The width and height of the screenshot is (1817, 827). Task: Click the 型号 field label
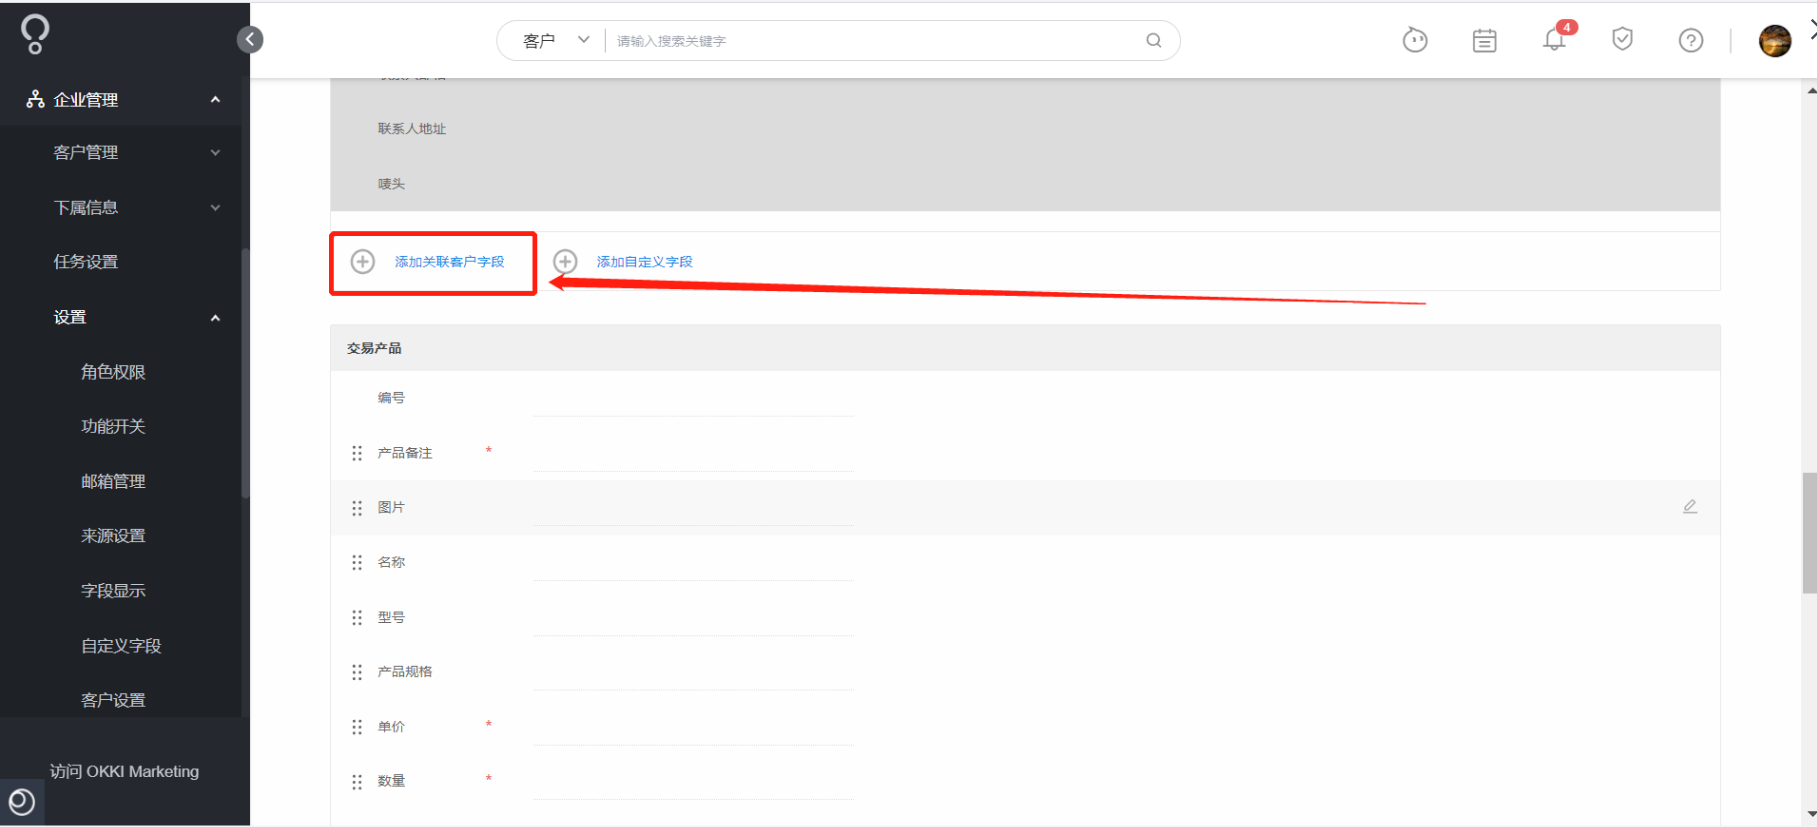(x=391, y=617)
